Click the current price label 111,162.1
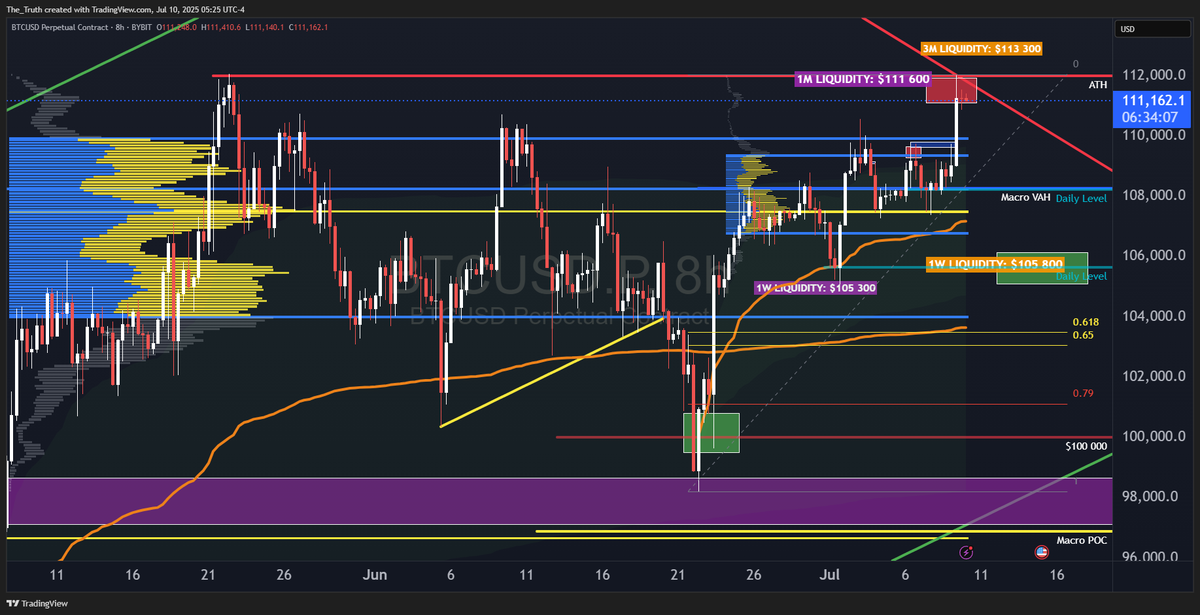The height and width of the screenshot is (615, 1200). tap(1153, 100)
